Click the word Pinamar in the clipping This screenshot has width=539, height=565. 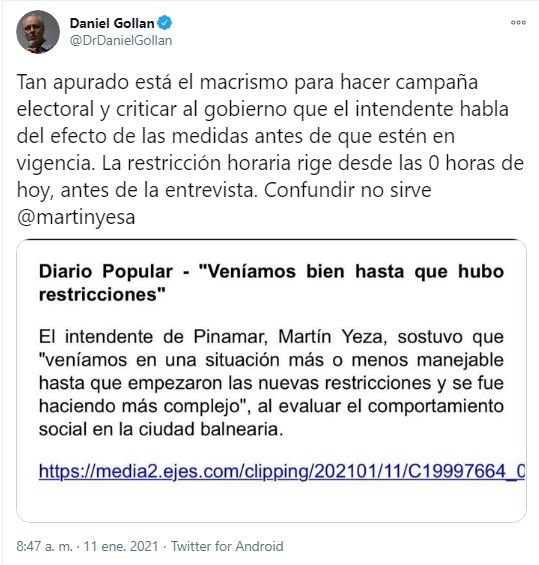tap(230, 337)
